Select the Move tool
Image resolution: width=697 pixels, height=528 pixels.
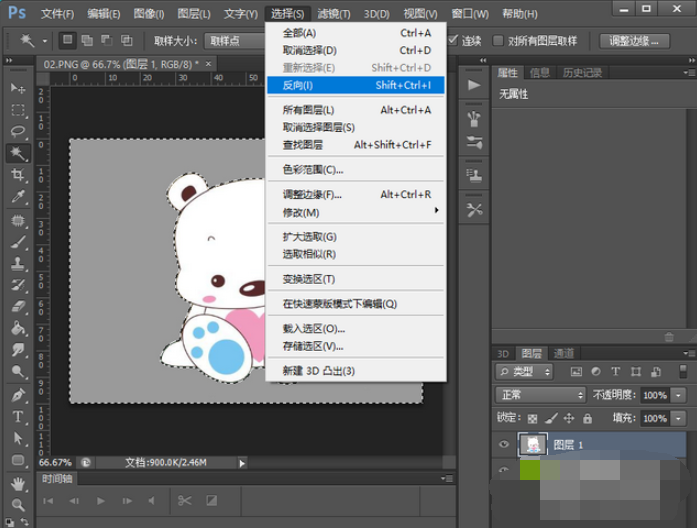18,88
